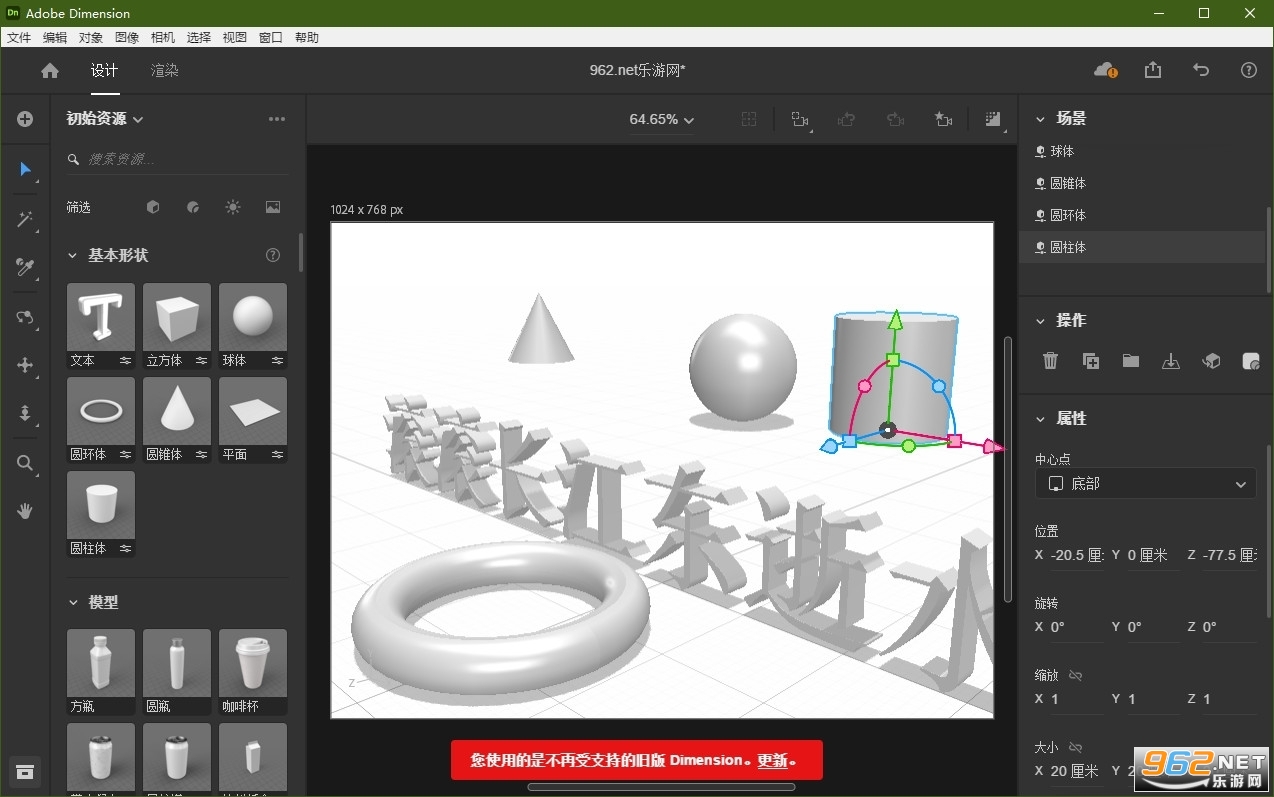Image resolution: width=1274 pixels, height=797 pixels.
Task: Open the 对象 menu
Action: 91,37
